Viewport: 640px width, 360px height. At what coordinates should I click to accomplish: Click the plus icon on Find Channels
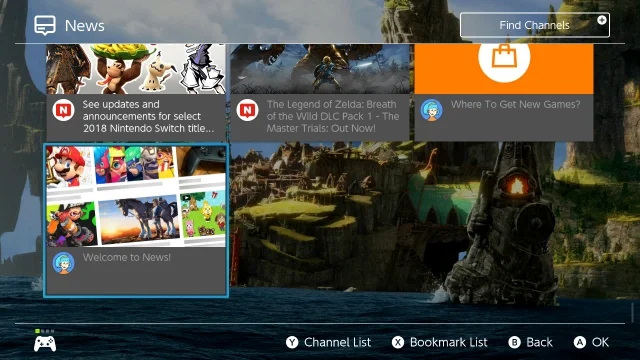click(602, 20)
